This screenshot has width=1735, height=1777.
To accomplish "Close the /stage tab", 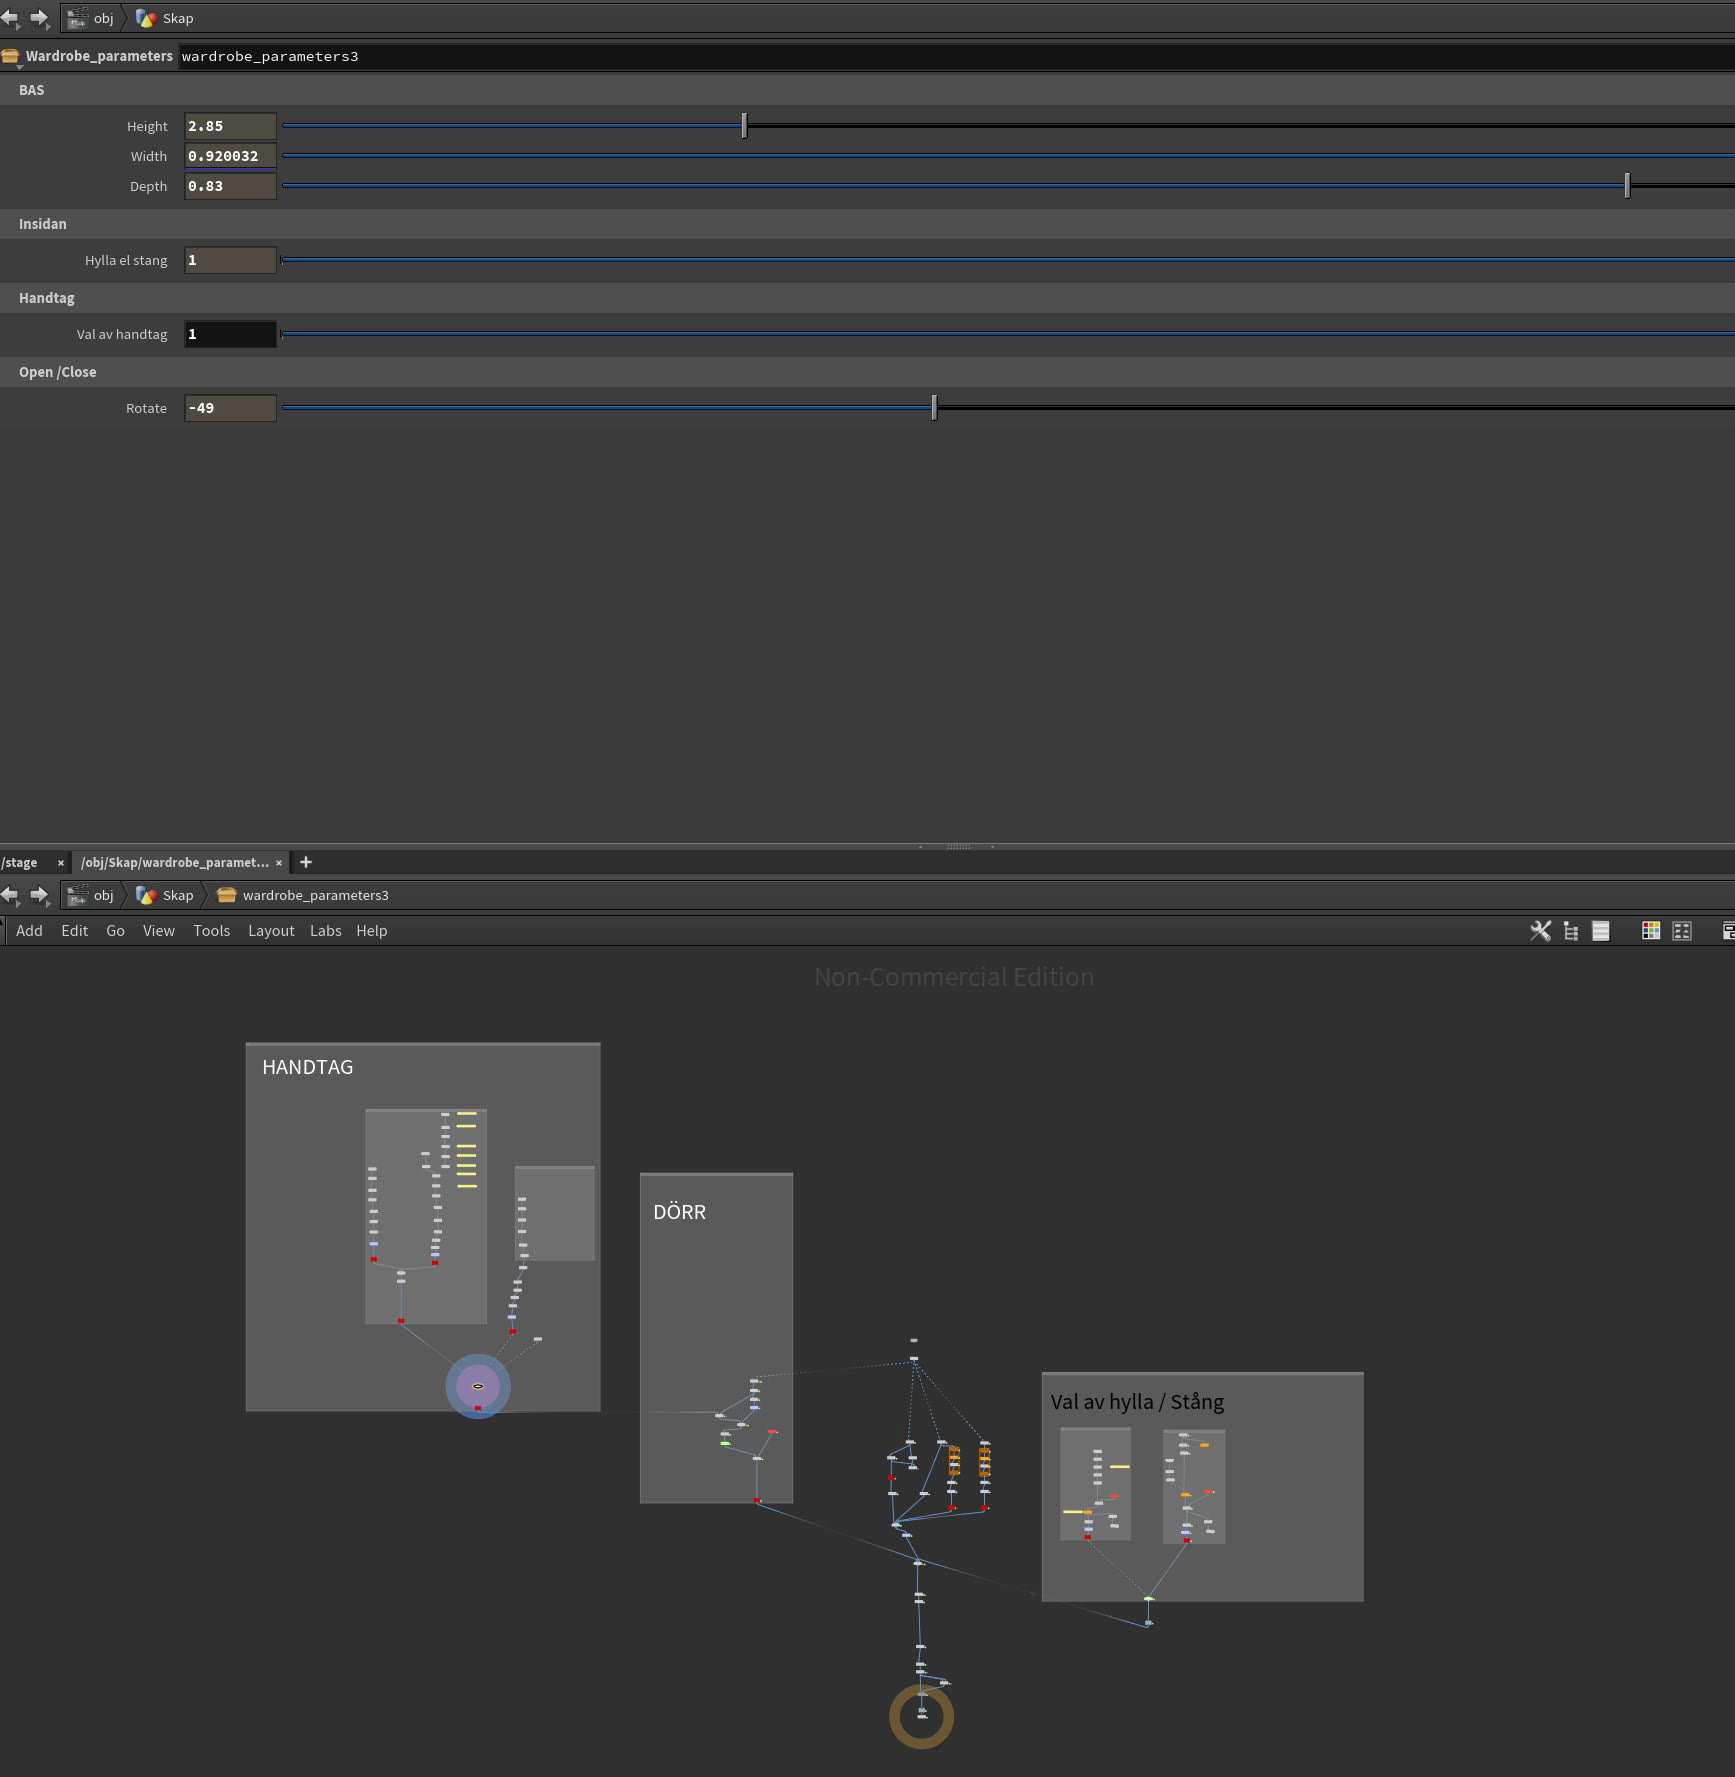I will point(61,863).
